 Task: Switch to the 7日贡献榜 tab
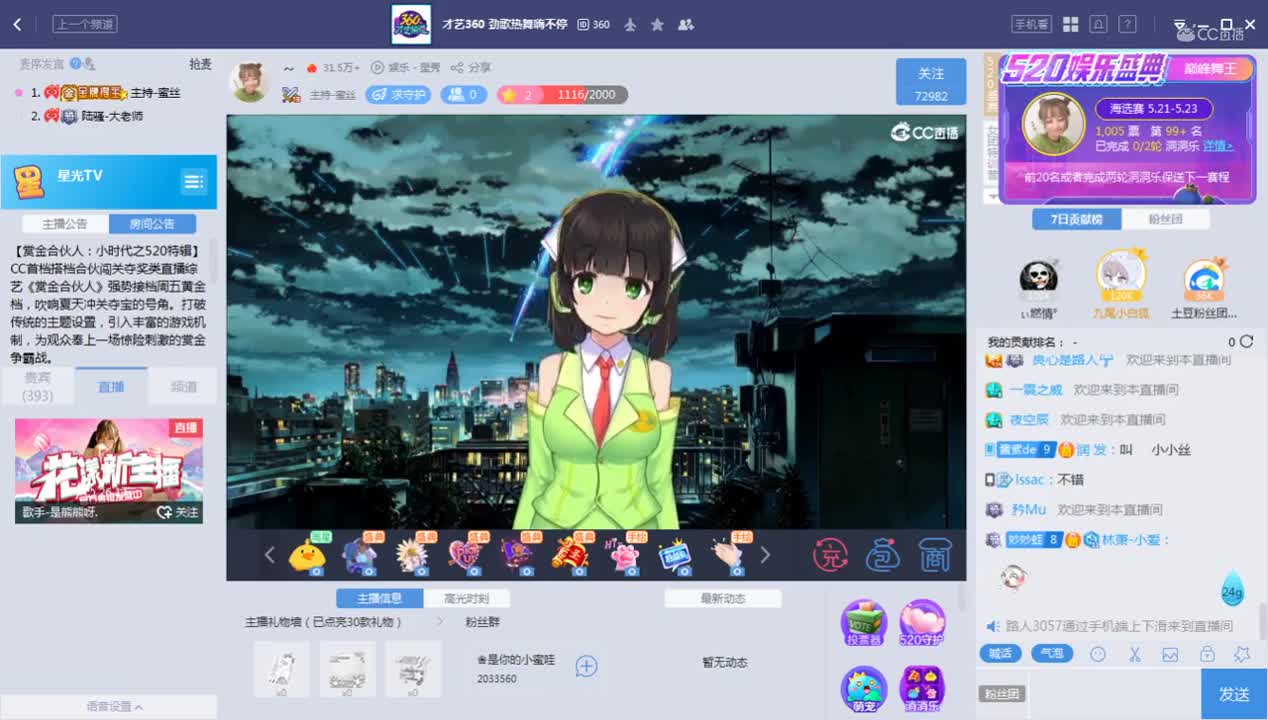tap(1077, 220)
